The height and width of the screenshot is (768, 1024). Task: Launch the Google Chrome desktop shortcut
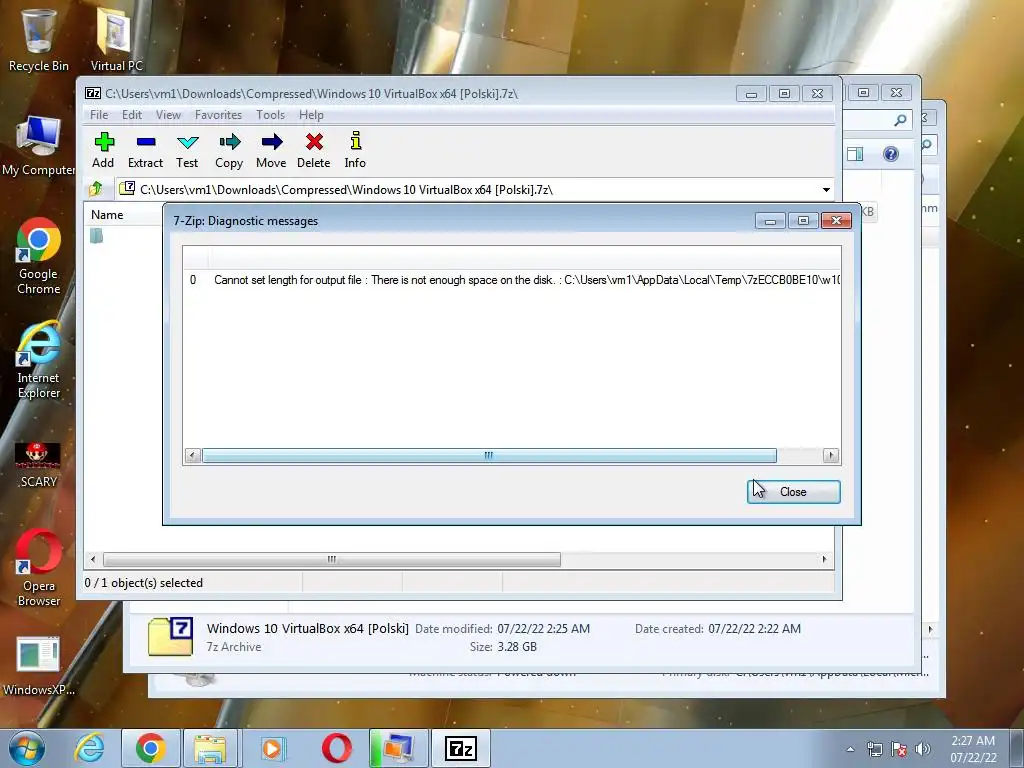click(39, 256)
